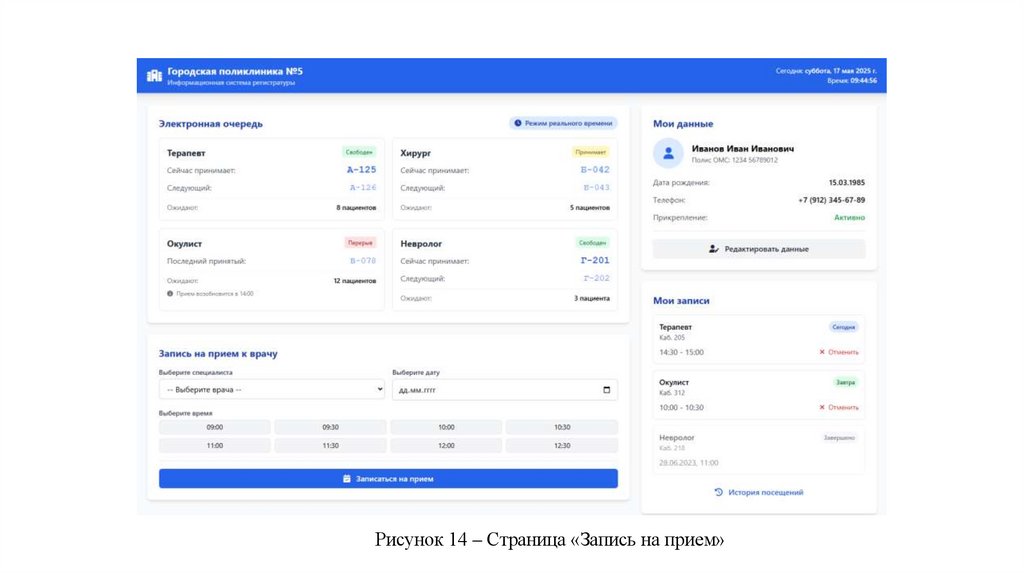The height and width of the screenshot is (574, 1024).
Task: Click the 14:30 - 15:00 appointment time
Action: click(x=681, y=353)
